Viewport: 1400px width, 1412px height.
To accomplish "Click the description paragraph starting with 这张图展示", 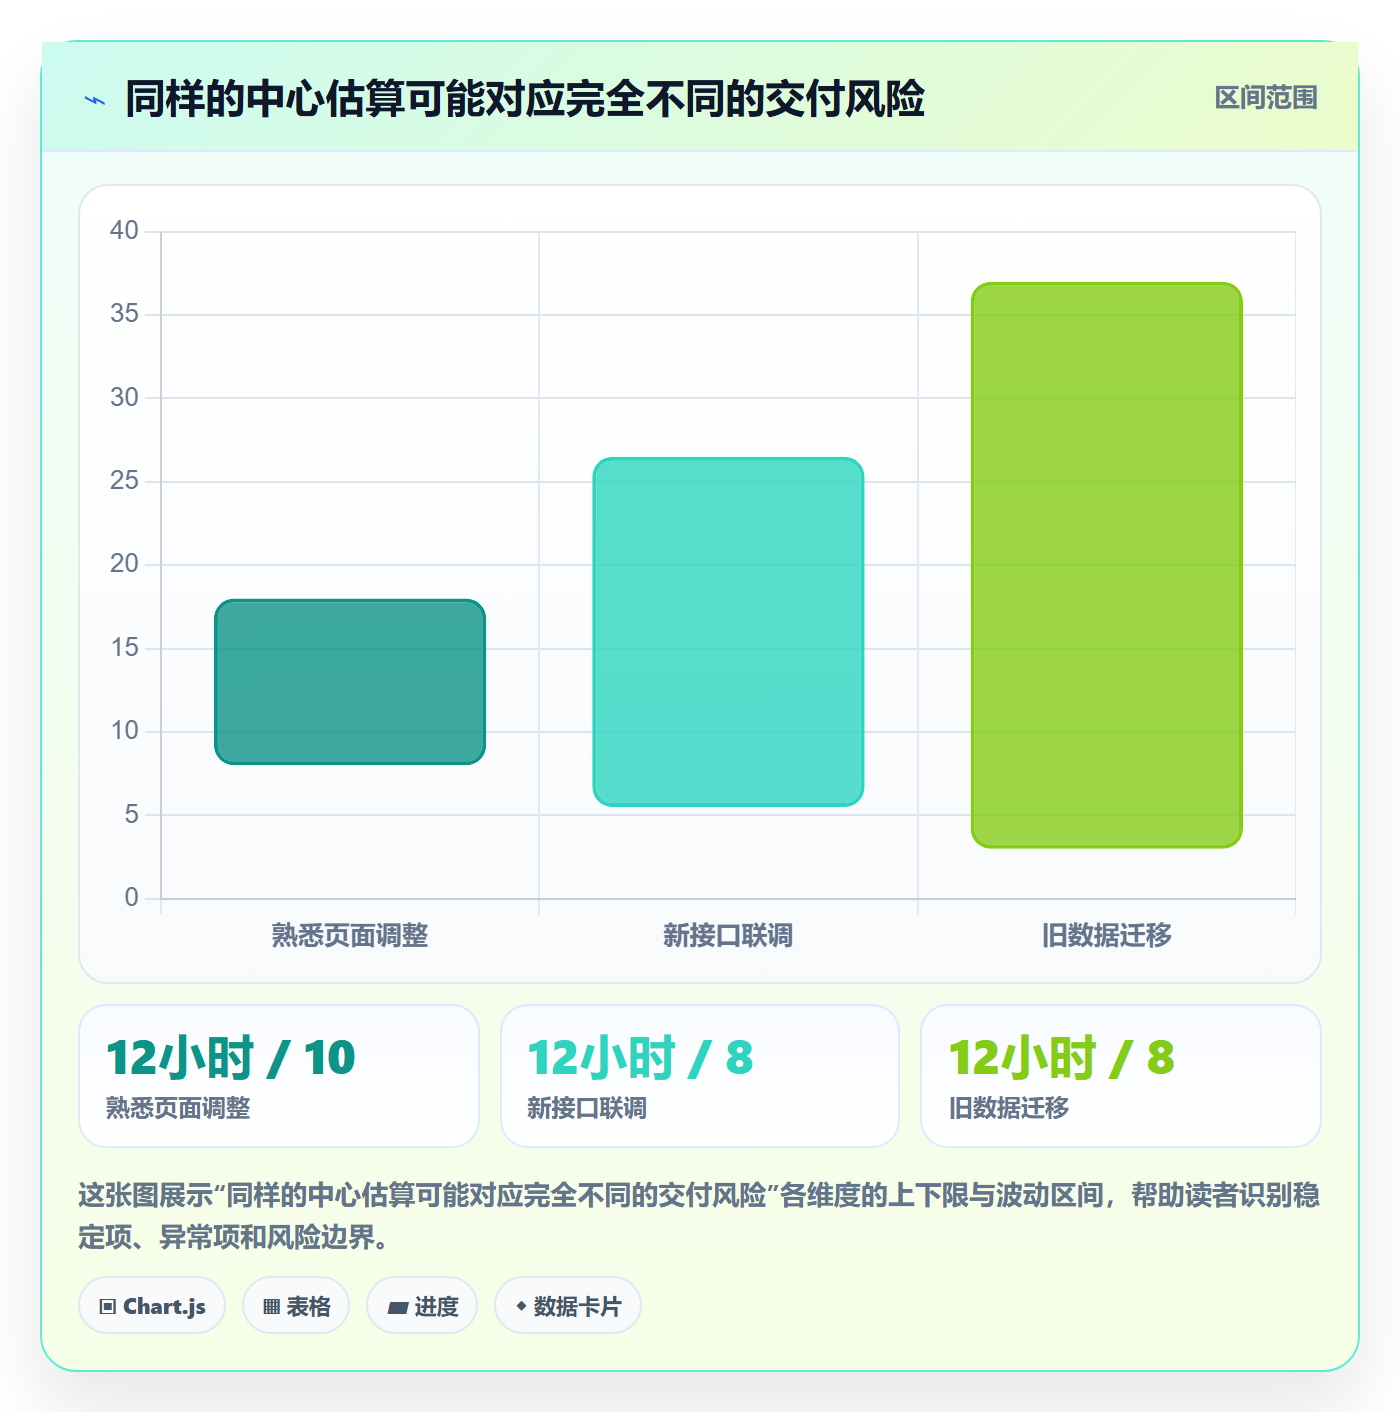I will (x=700, y=1216).
